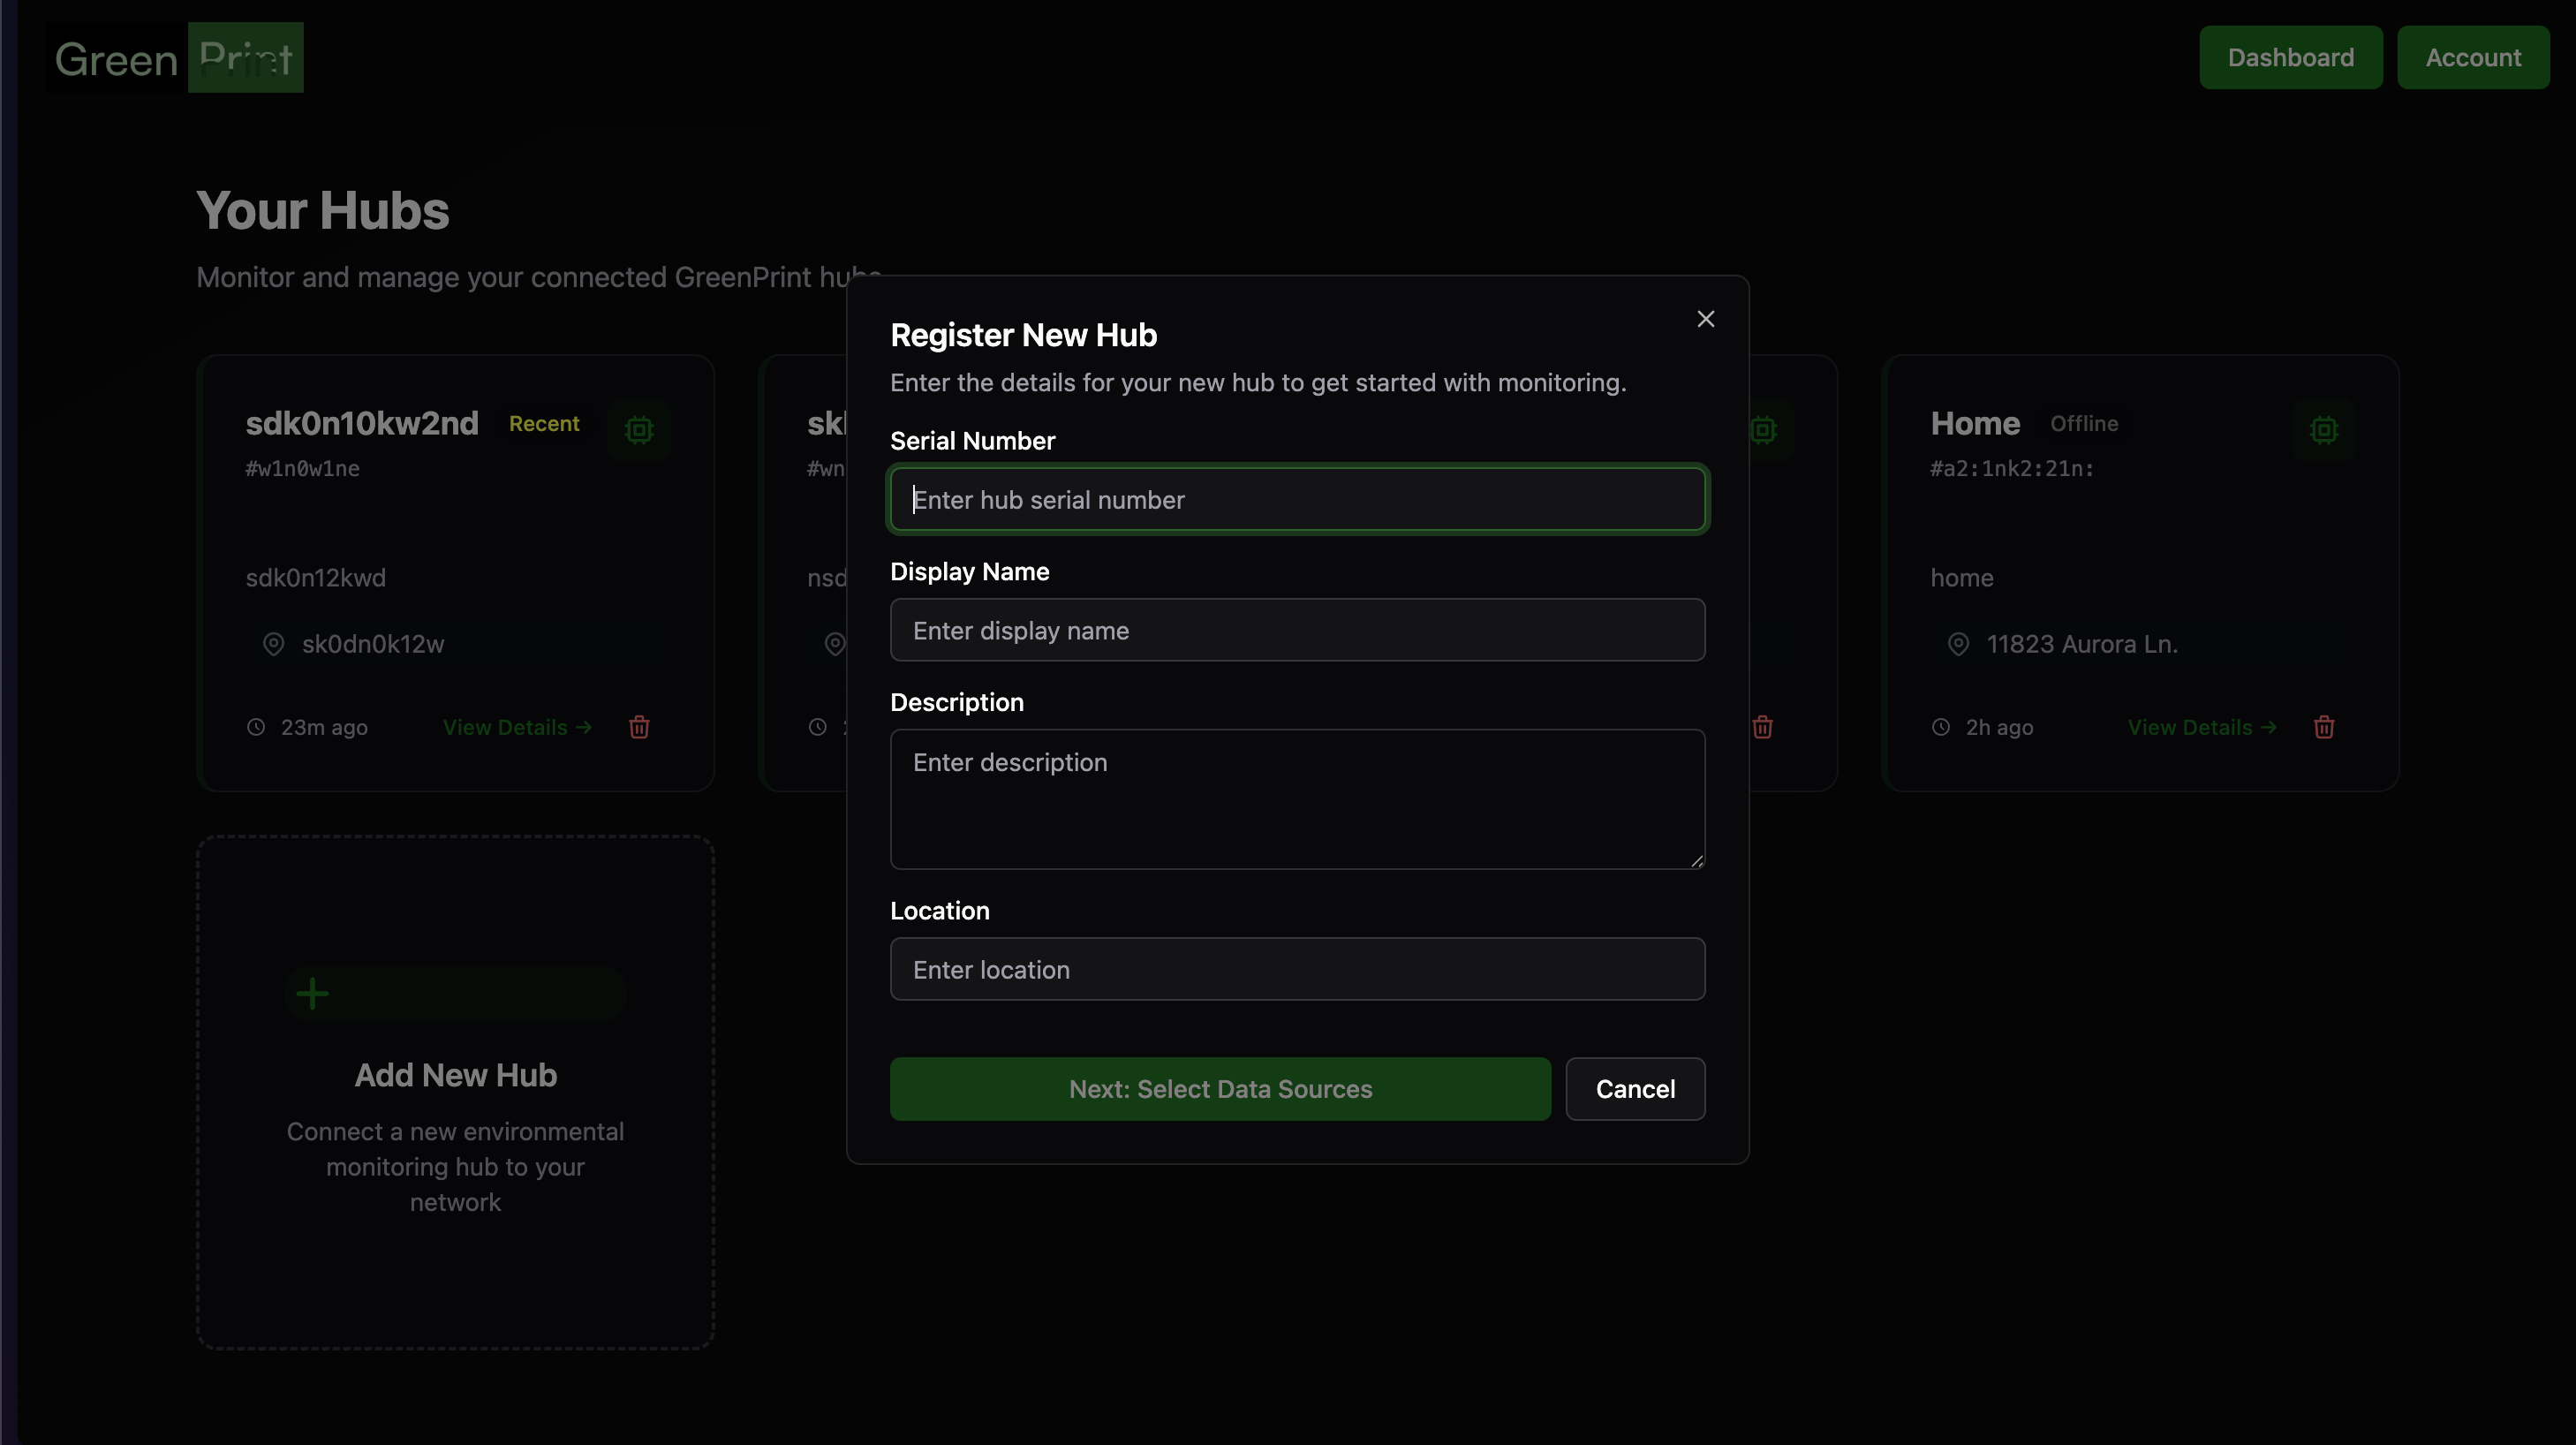The width and height of the screenshot is (2576, 1445).
Task: Click chip icon on Home hub card
Action: tap(2323, 430)
